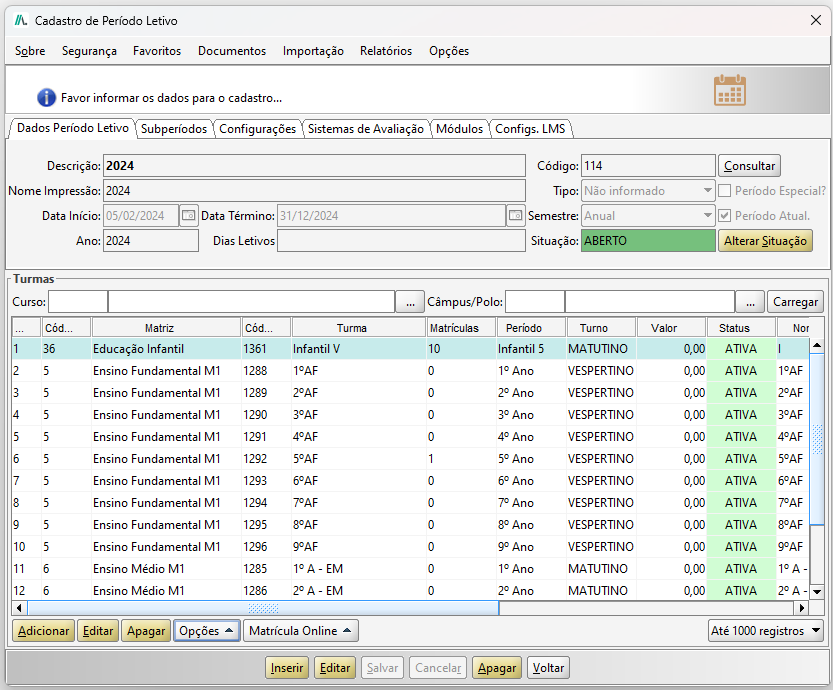Toggle the Período Atual checkbox
The width and height of the screenshot is (833, 690).
tap(725, 216)
